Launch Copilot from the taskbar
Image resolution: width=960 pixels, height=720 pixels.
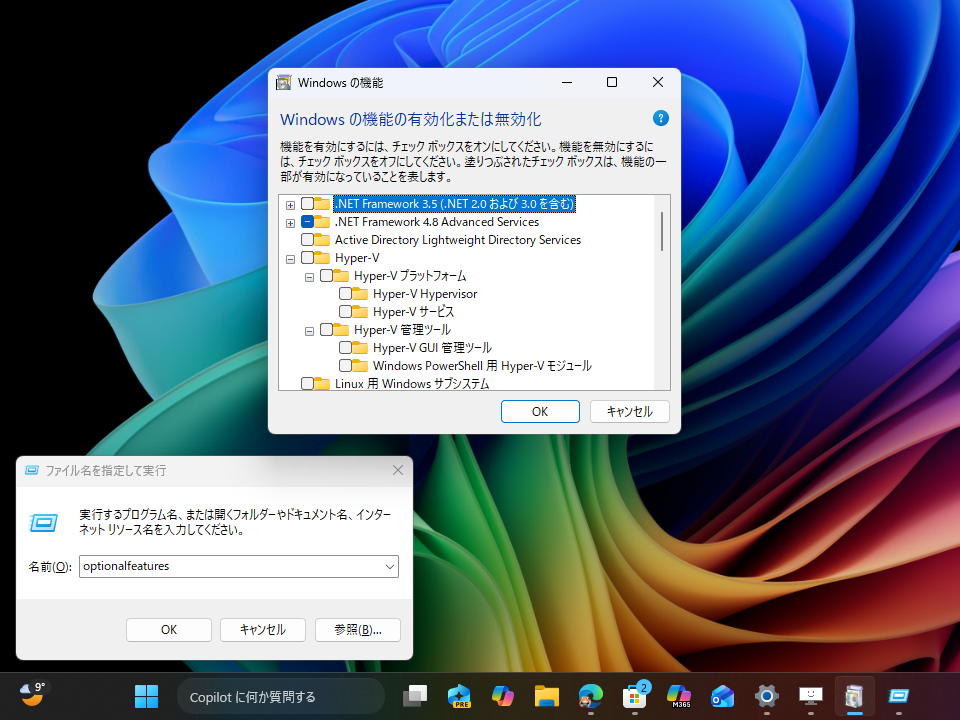(503, 696)
